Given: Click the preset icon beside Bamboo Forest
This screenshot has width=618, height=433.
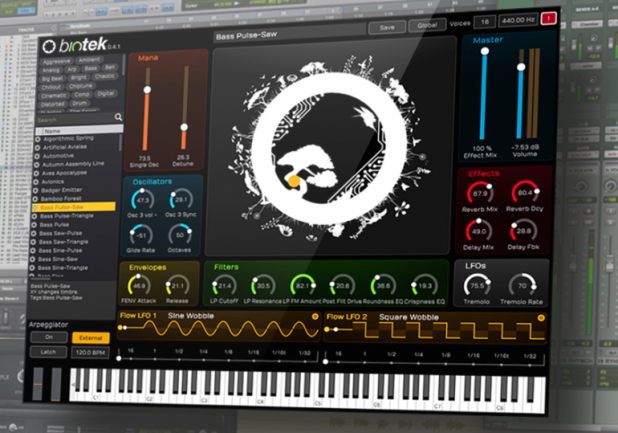Looking at the screenshot, I should pos(35,199).
